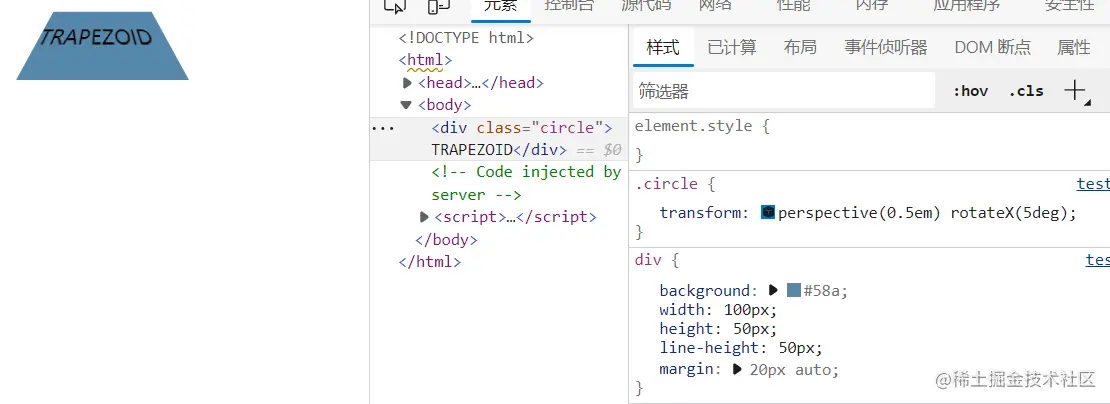Click the .circle selector in styles
Image resolution: width=1110 pixels, height=404 pixels.
(666, 184)
